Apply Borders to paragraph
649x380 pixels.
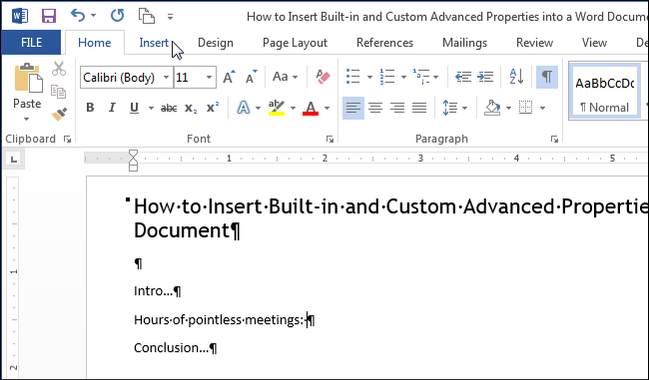(526, 108)
